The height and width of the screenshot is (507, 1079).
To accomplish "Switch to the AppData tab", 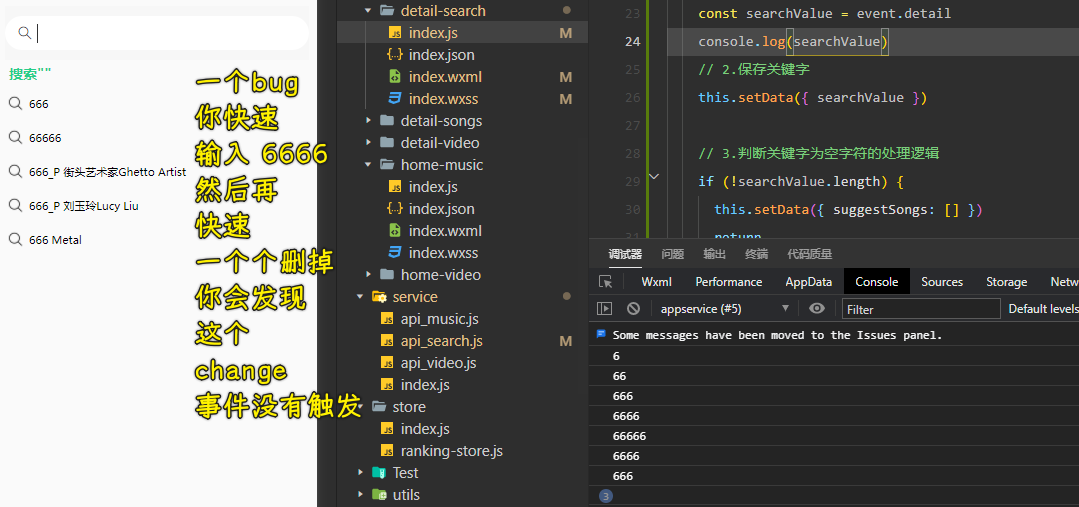I will point(809,281).
